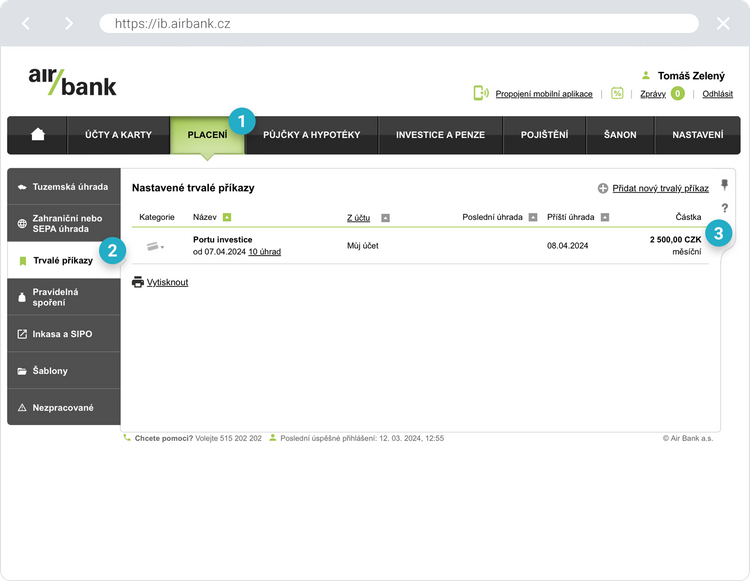The height and width of the screenshot is (581, 750).
Task: Click the printer icon next to Vytisknout
Action: pos(138,282)
